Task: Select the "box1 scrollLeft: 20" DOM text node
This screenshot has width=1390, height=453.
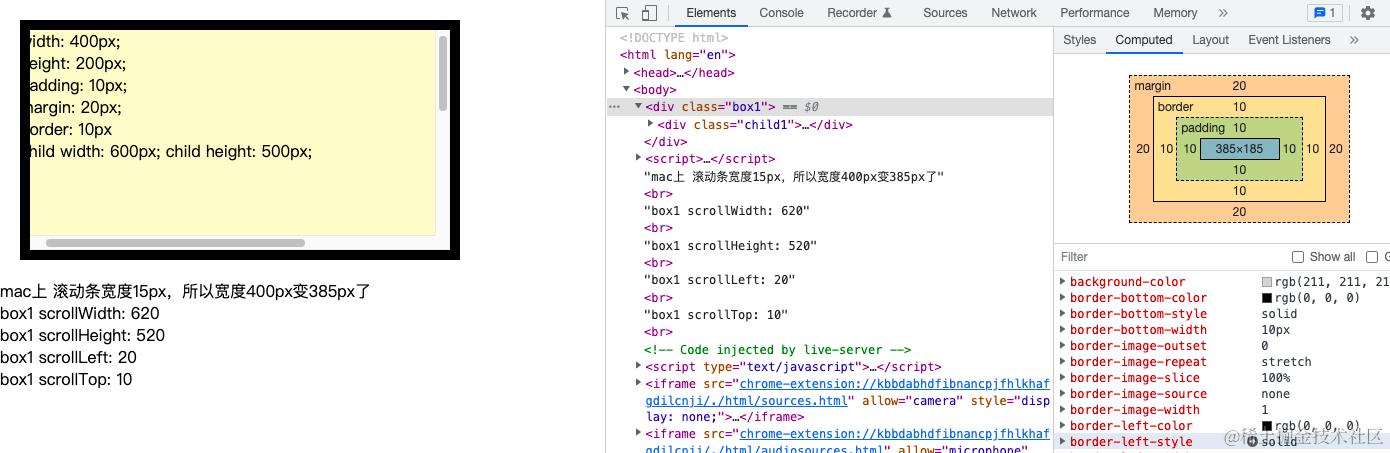Action: click(719, 280)
